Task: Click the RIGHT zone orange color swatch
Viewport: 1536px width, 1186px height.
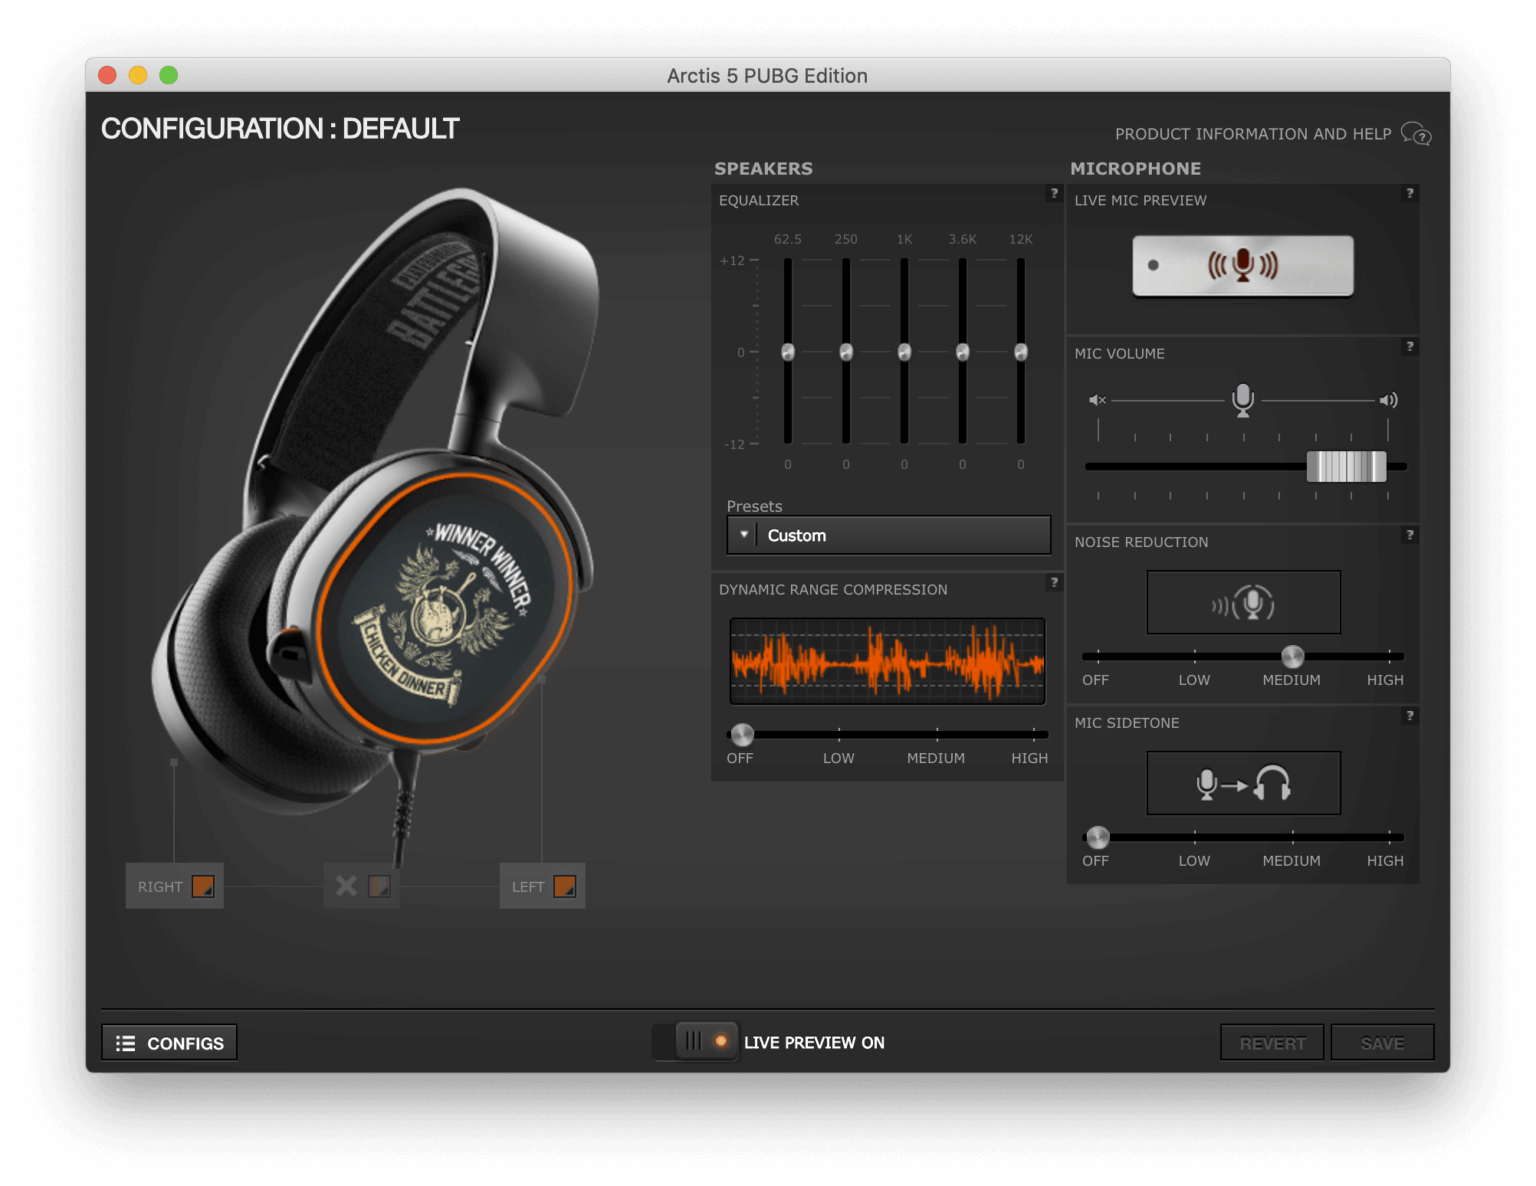Action: coord(203,886)
